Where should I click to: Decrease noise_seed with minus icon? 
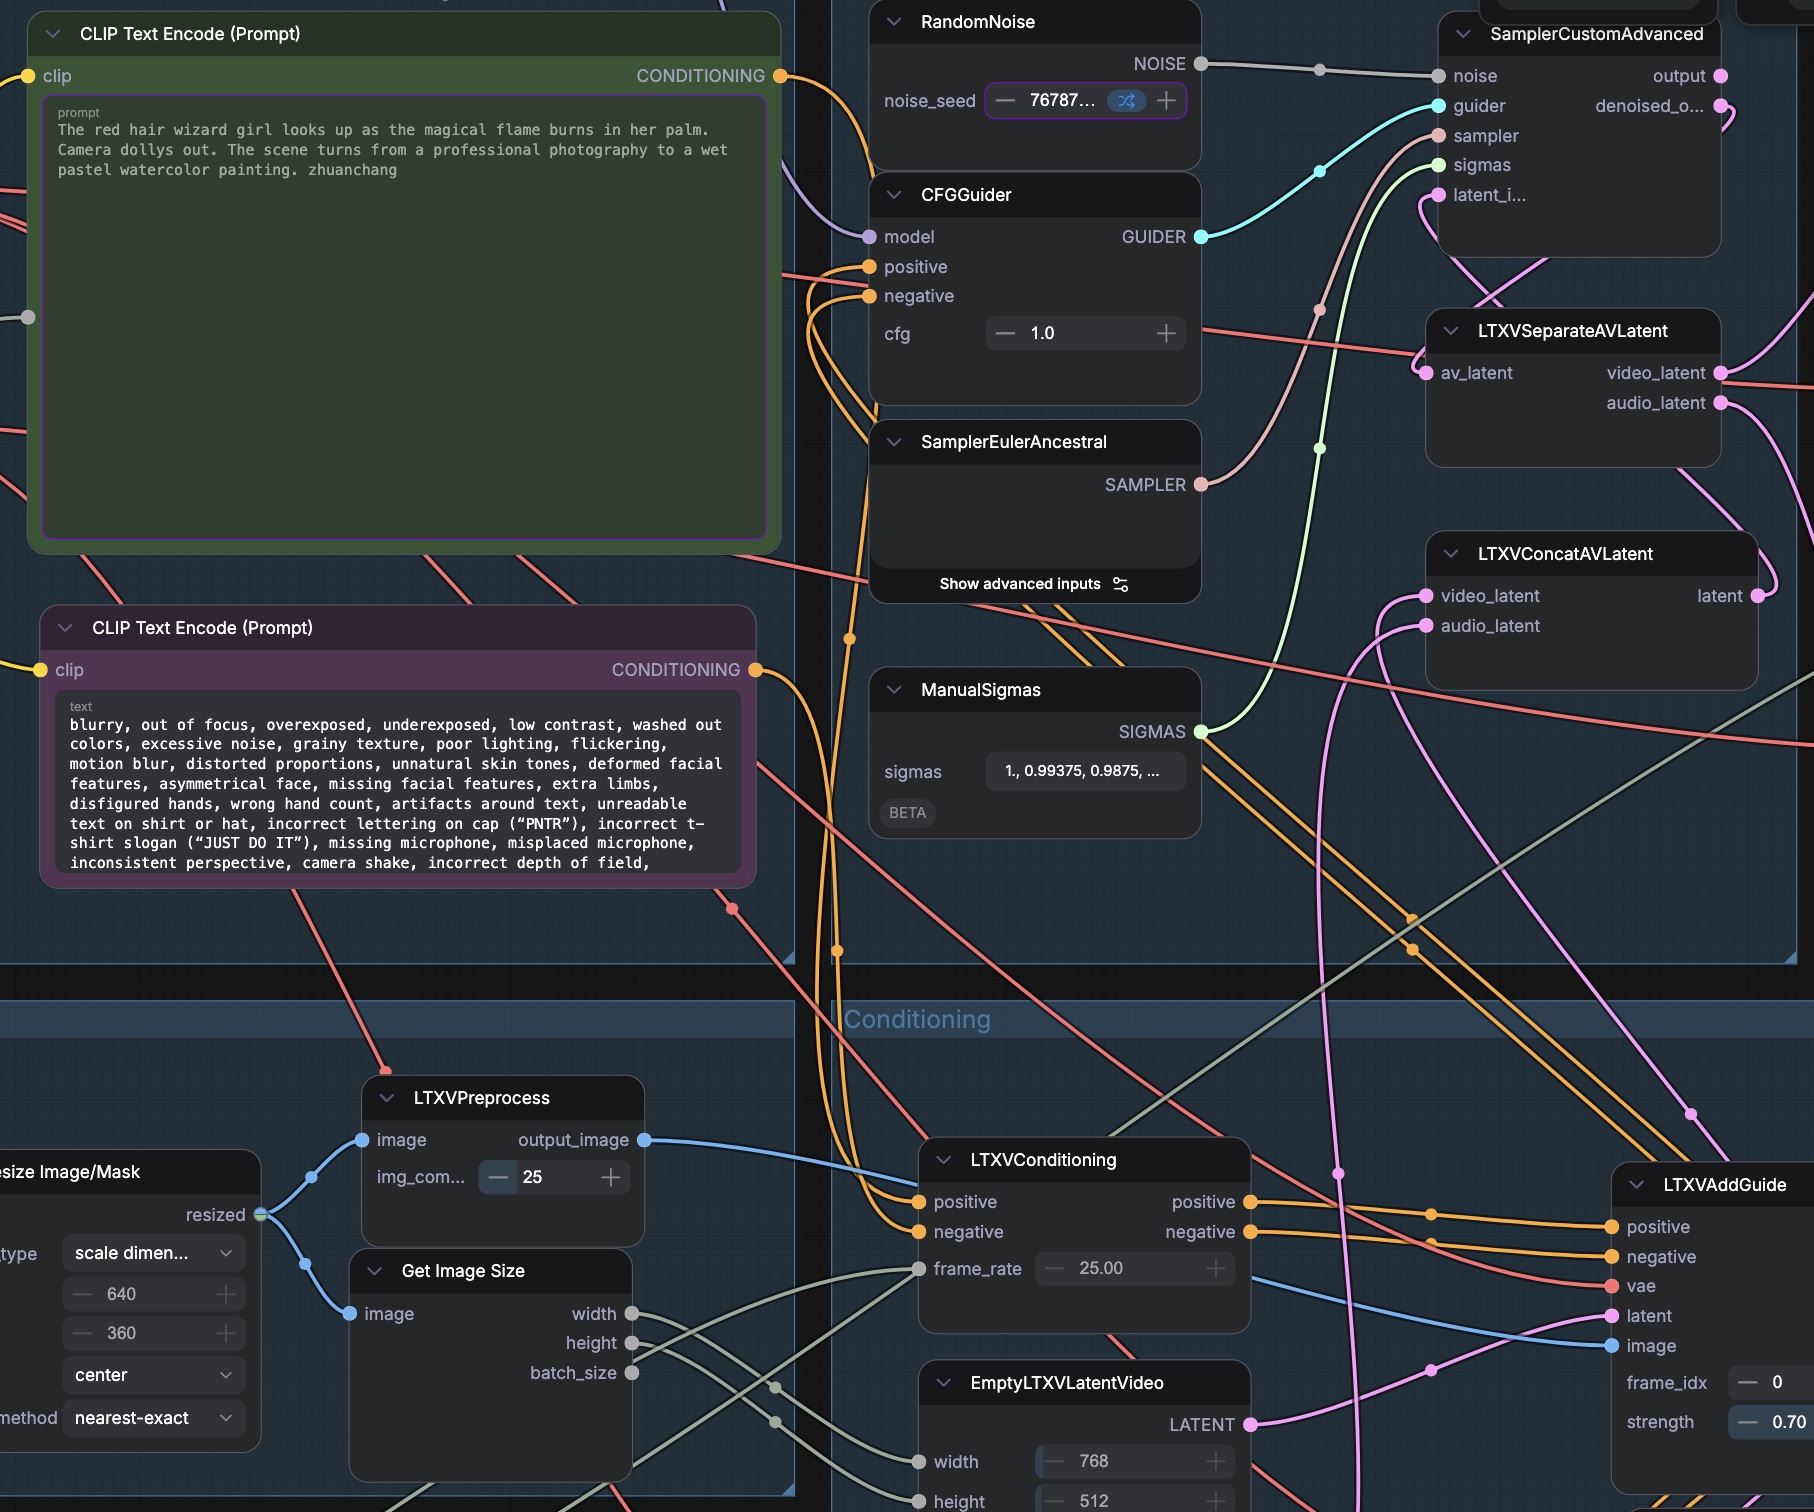(1005, 101)
